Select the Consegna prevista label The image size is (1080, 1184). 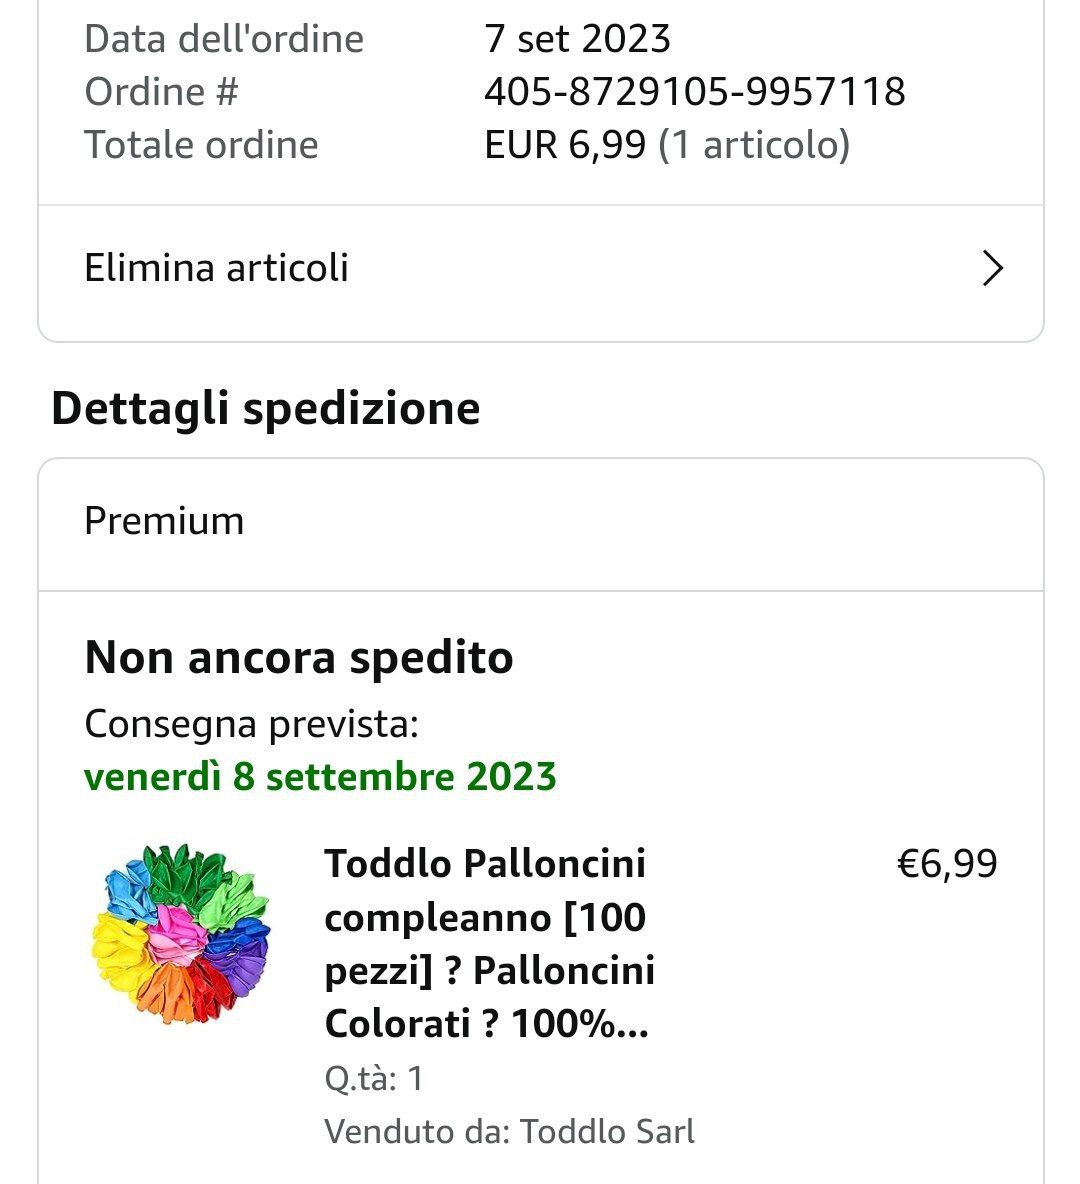pyautogui.click(x=251, y=724)
